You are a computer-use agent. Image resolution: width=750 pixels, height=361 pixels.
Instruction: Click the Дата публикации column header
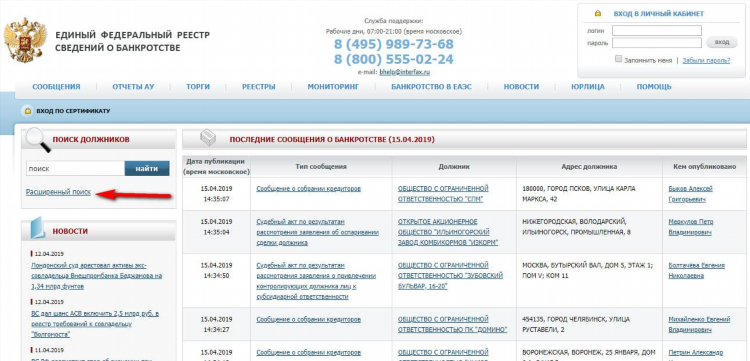216,166
